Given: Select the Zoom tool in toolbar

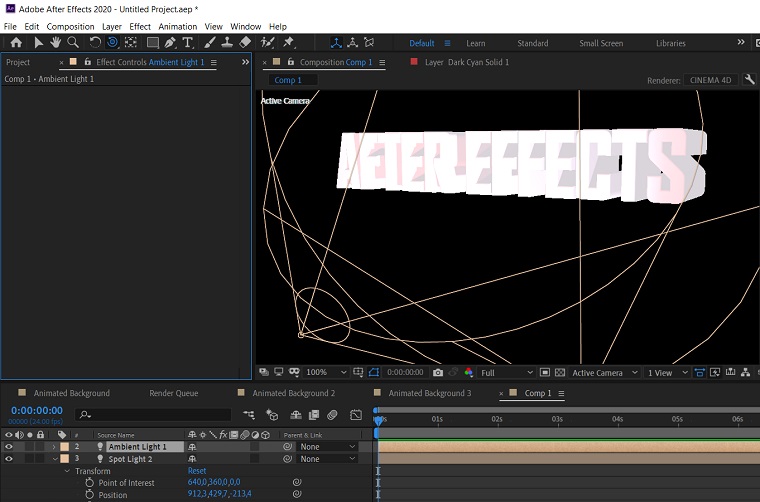Looking at the screenshot, I should click(x=74, y=43).
